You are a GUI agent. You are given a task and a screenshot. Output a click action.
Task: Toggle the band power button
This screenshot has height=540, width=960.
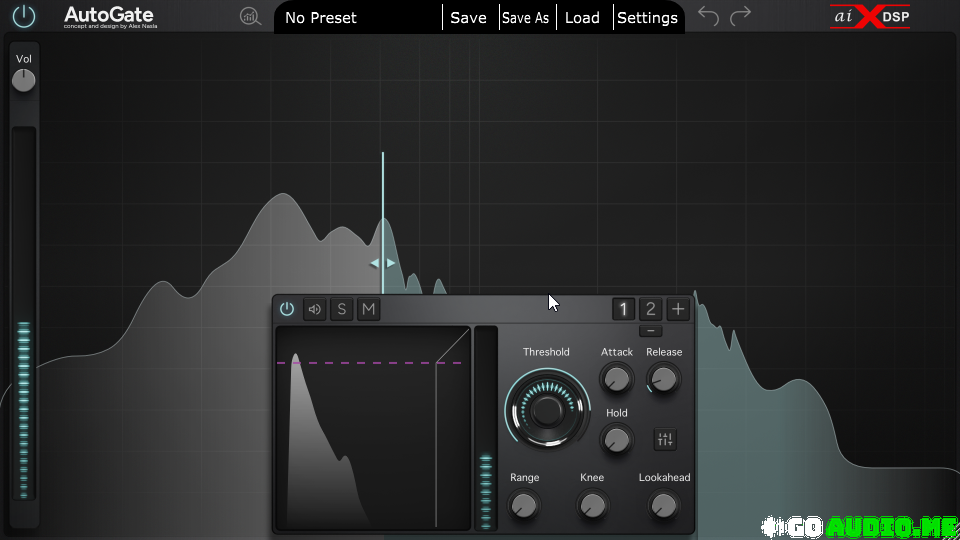(287, 309)
